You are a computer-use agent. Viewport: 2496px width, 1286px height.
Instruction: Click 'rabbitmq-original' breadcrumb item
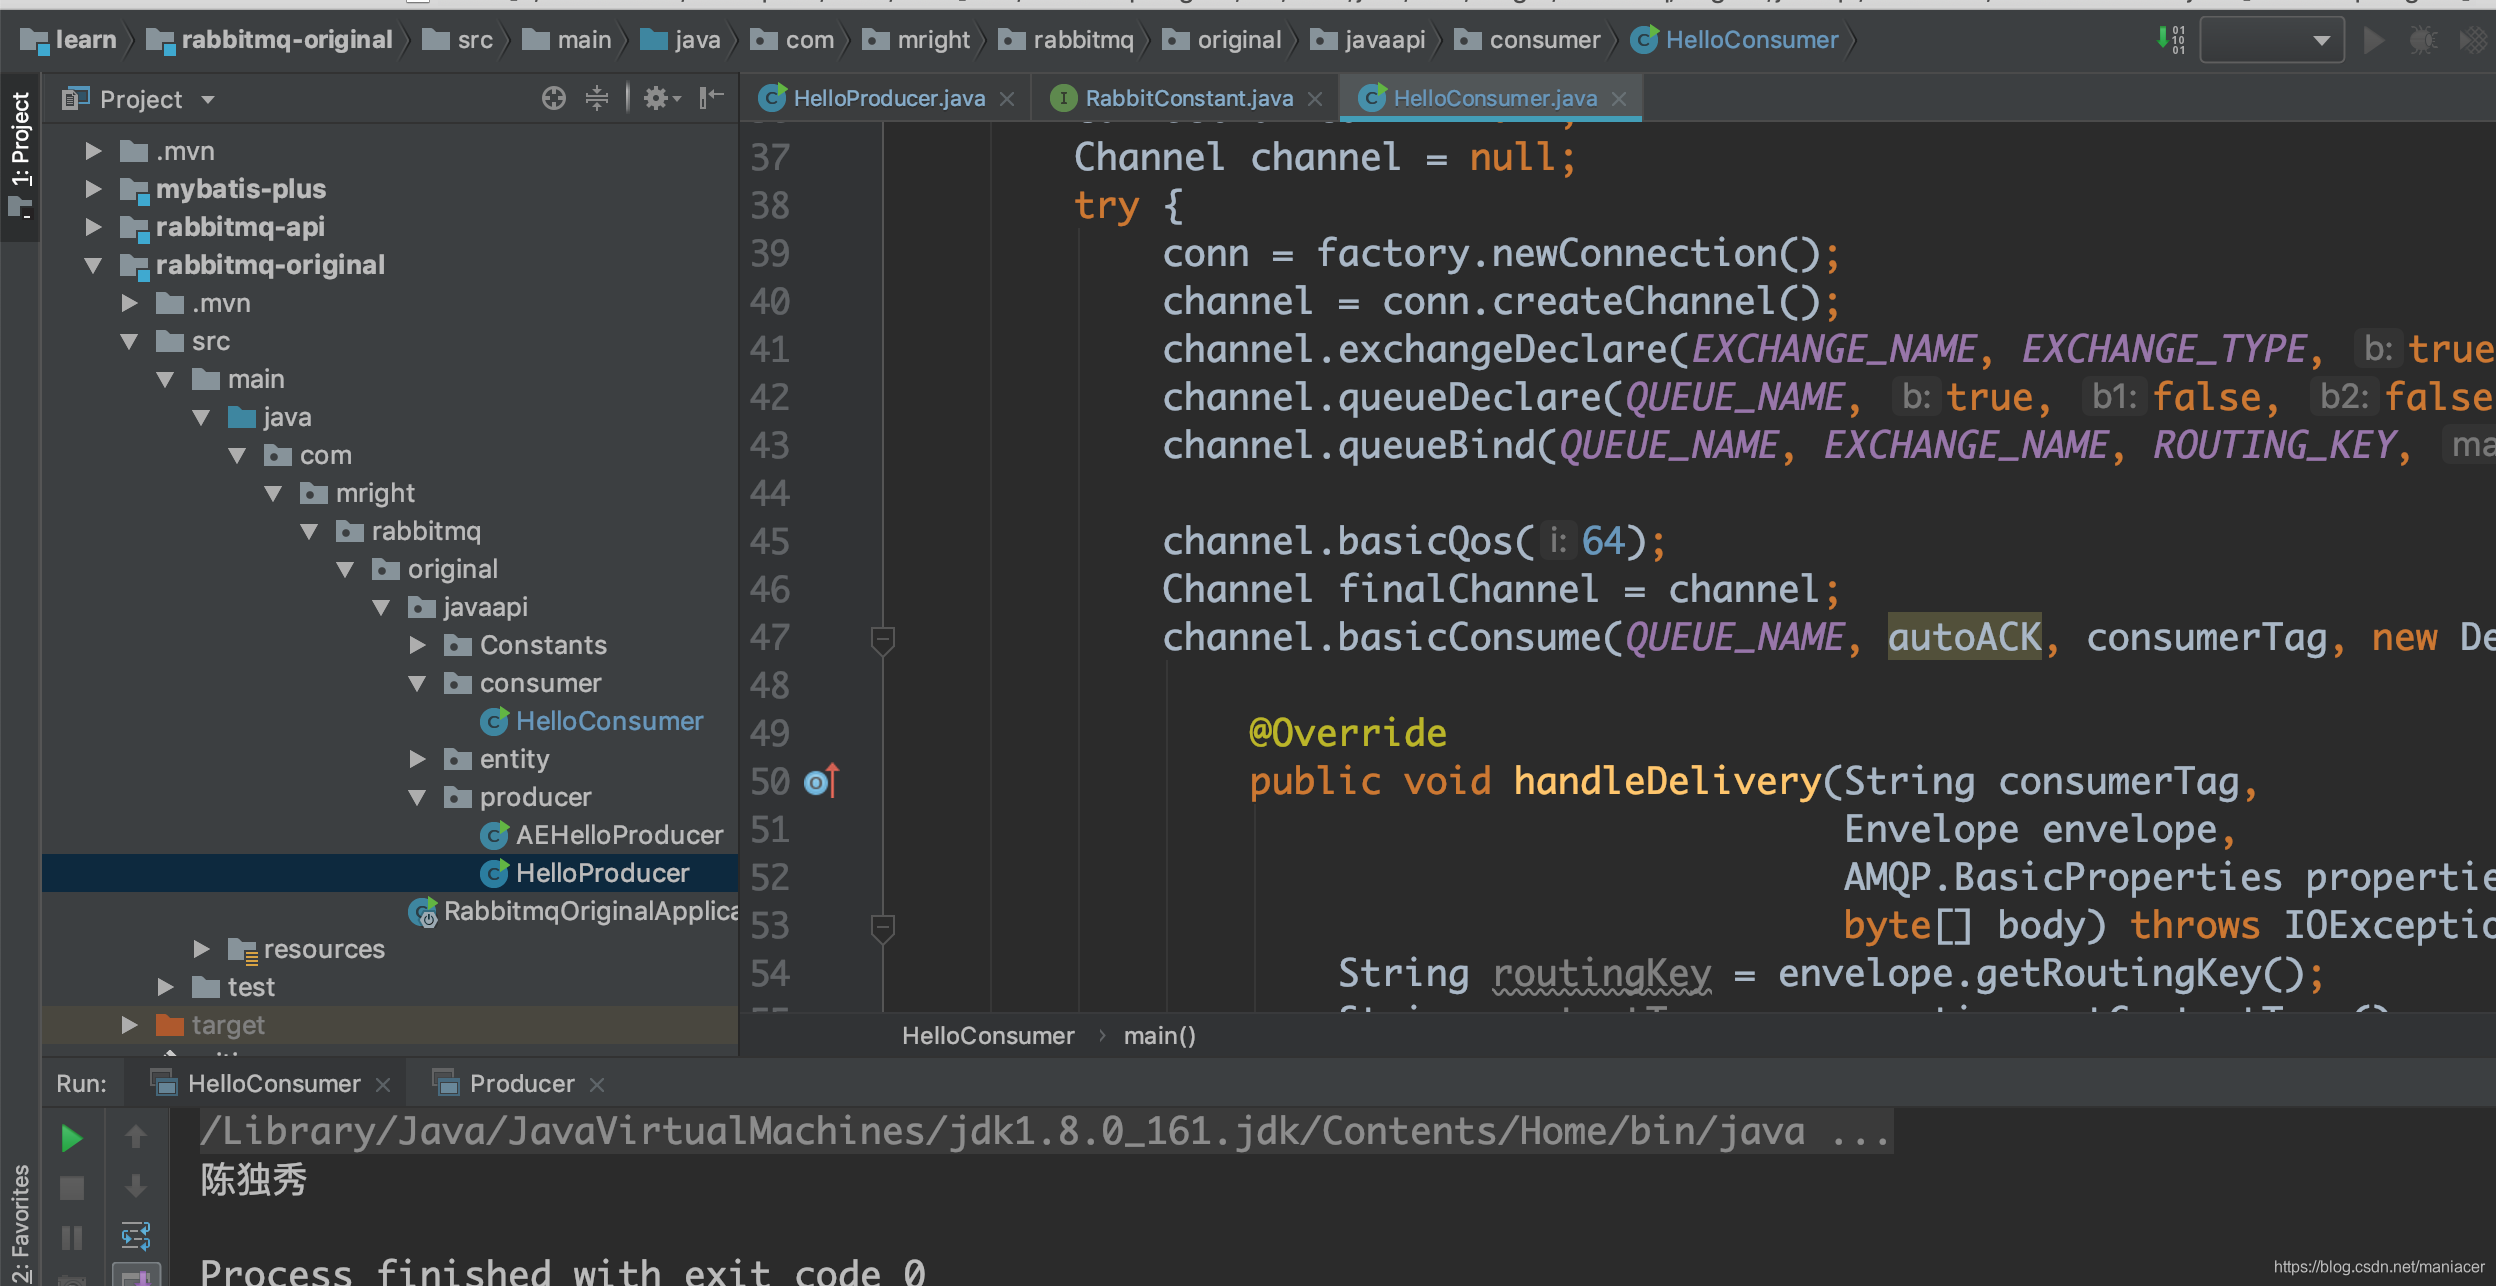point(270,40)
